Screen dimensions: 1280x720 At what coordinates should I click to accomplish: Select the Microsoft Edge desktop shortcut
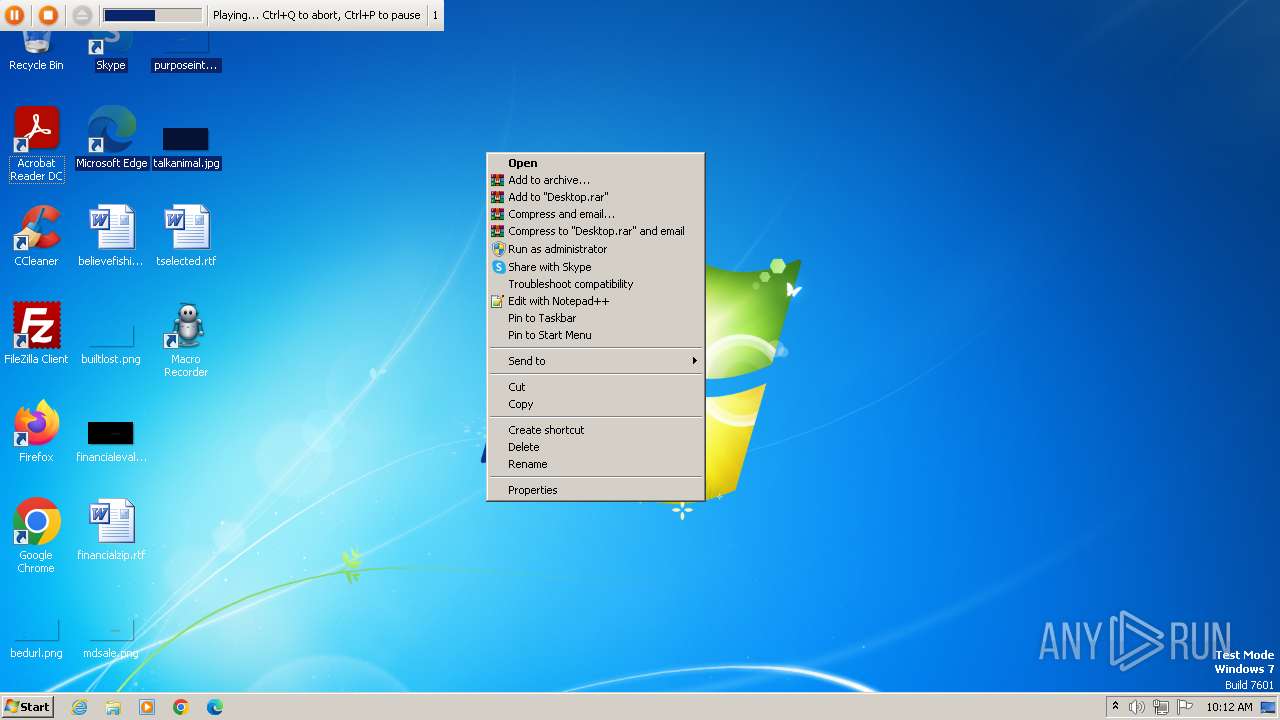tap(111, 139)
